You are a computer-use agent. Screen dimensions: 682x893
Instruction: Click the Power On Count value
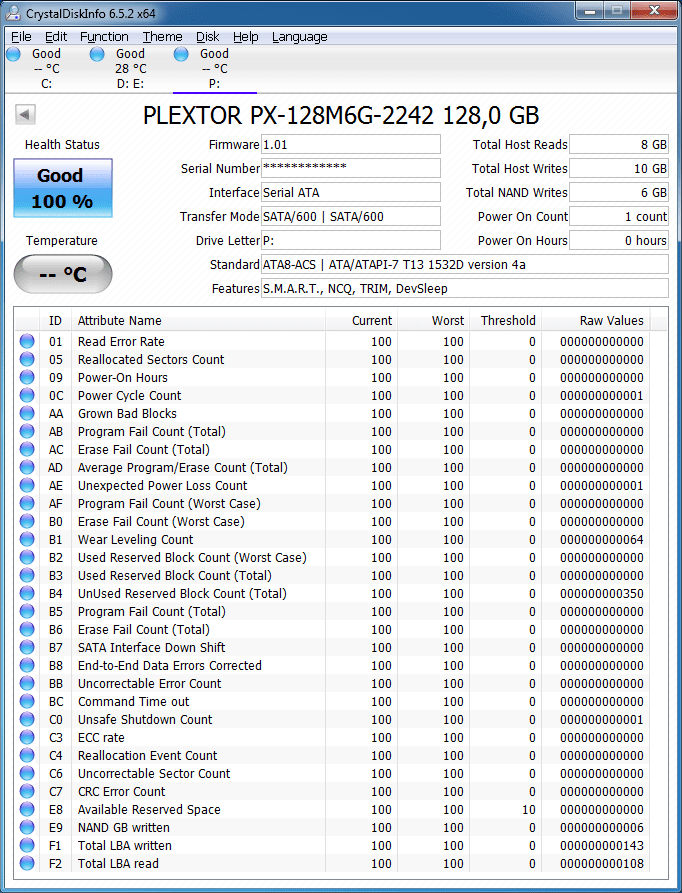click(619, 216)
